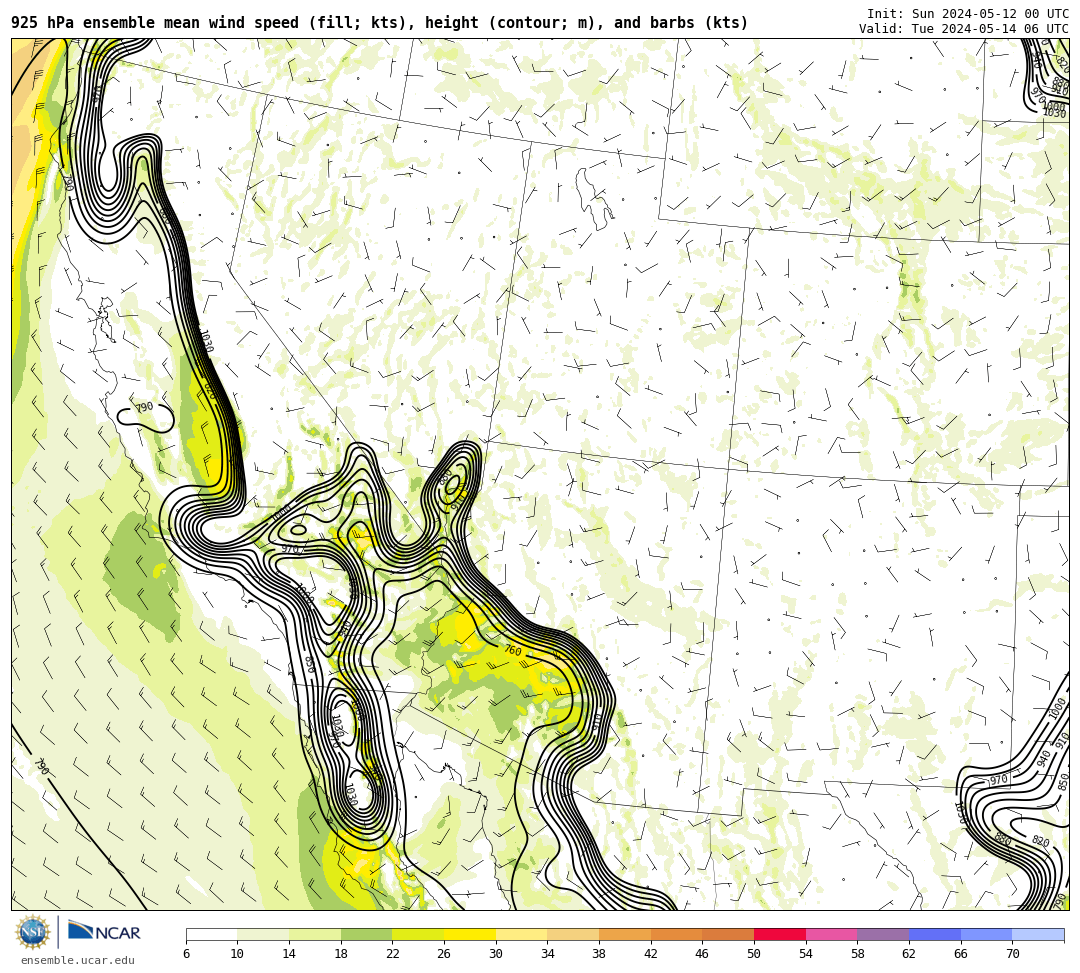Choose the light orange 34–38 kts swatch

(573, 934)
